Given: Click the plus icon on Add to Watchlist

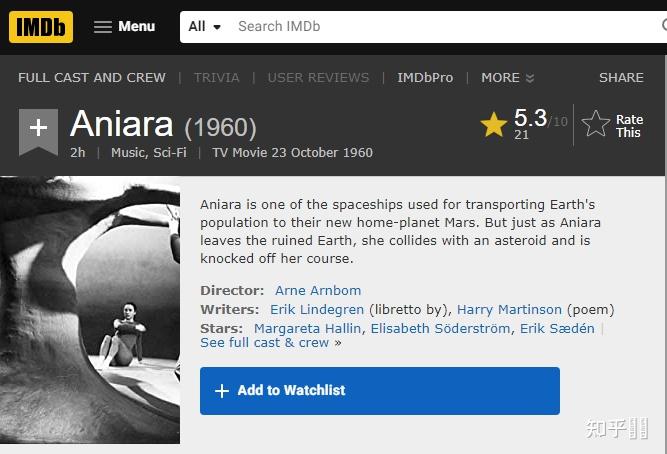Looking at the screenshot, I should coord(222,391).
